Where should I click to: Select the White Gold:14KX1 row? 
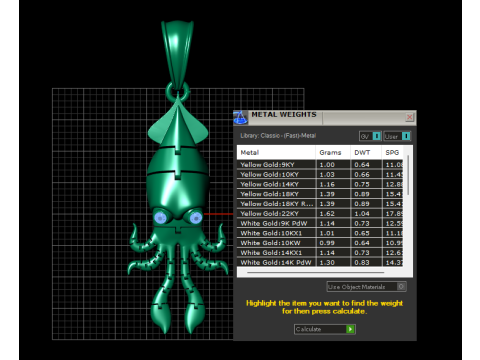click(x=320, y=253)
